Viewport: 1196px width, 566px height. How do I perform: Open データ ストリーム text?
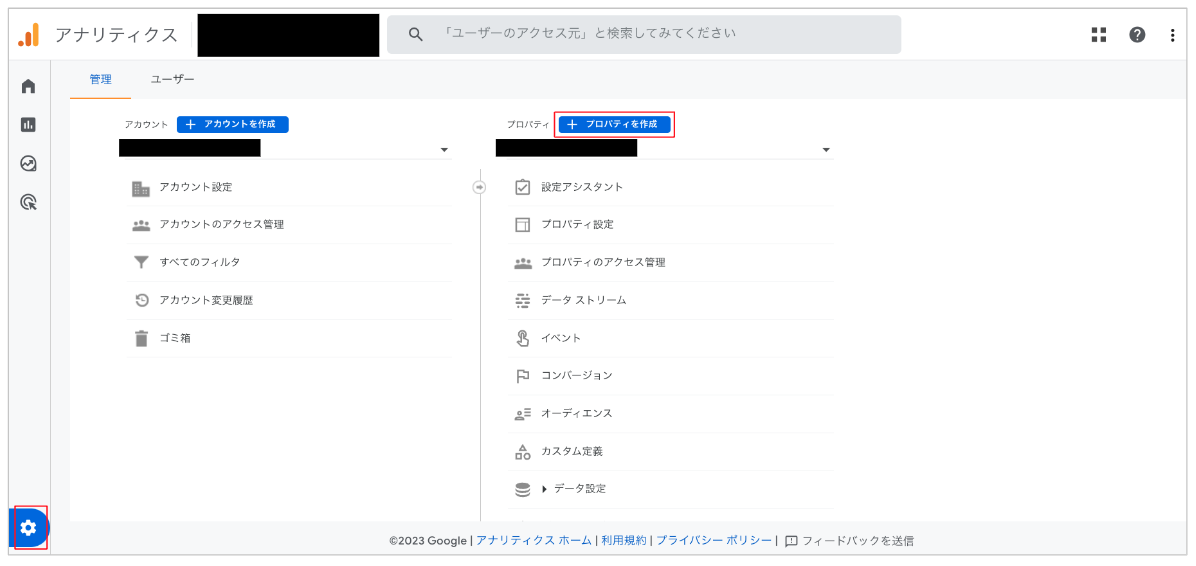[x=584, y=301]
